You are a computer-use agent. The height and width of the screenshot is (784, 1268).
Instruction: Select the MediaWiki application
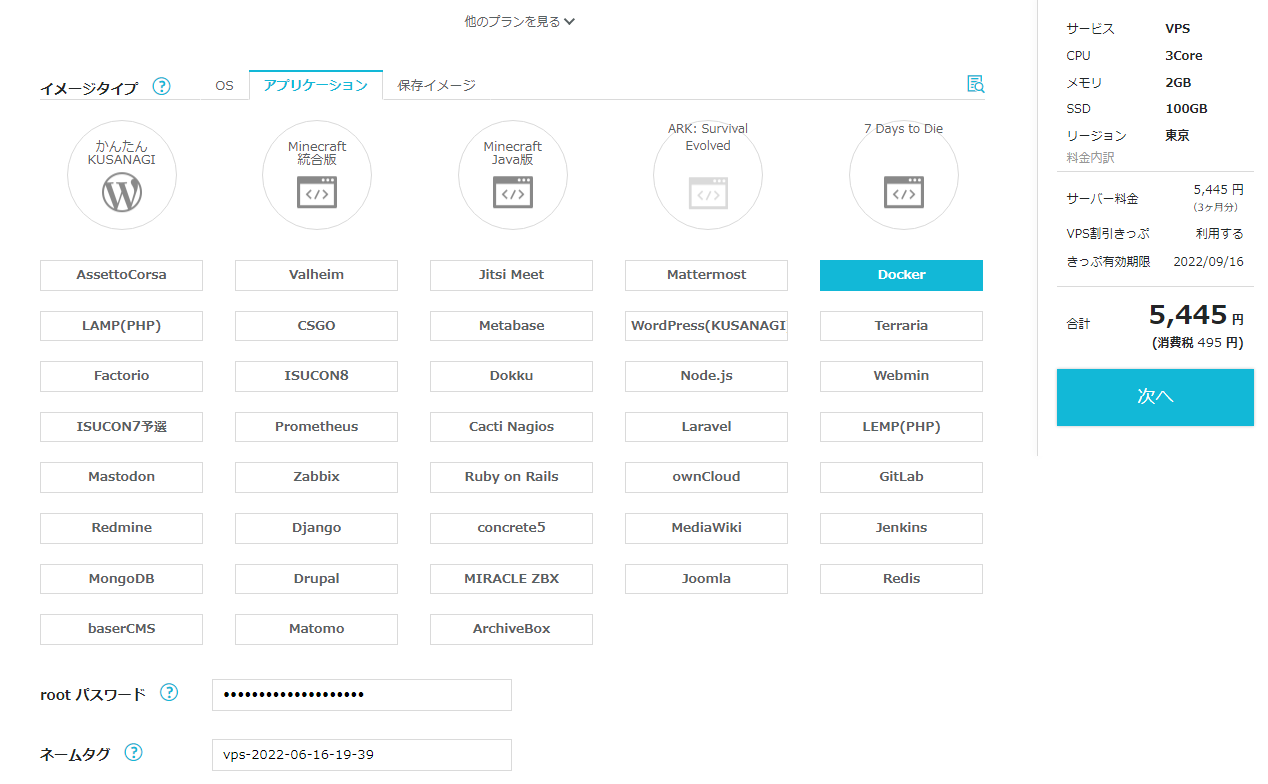706,528
